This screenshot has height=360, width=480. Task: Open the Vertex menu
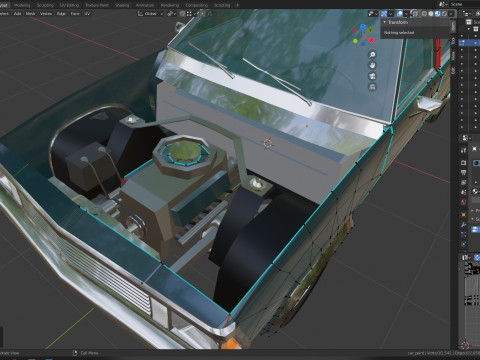[x=46, y=14]
